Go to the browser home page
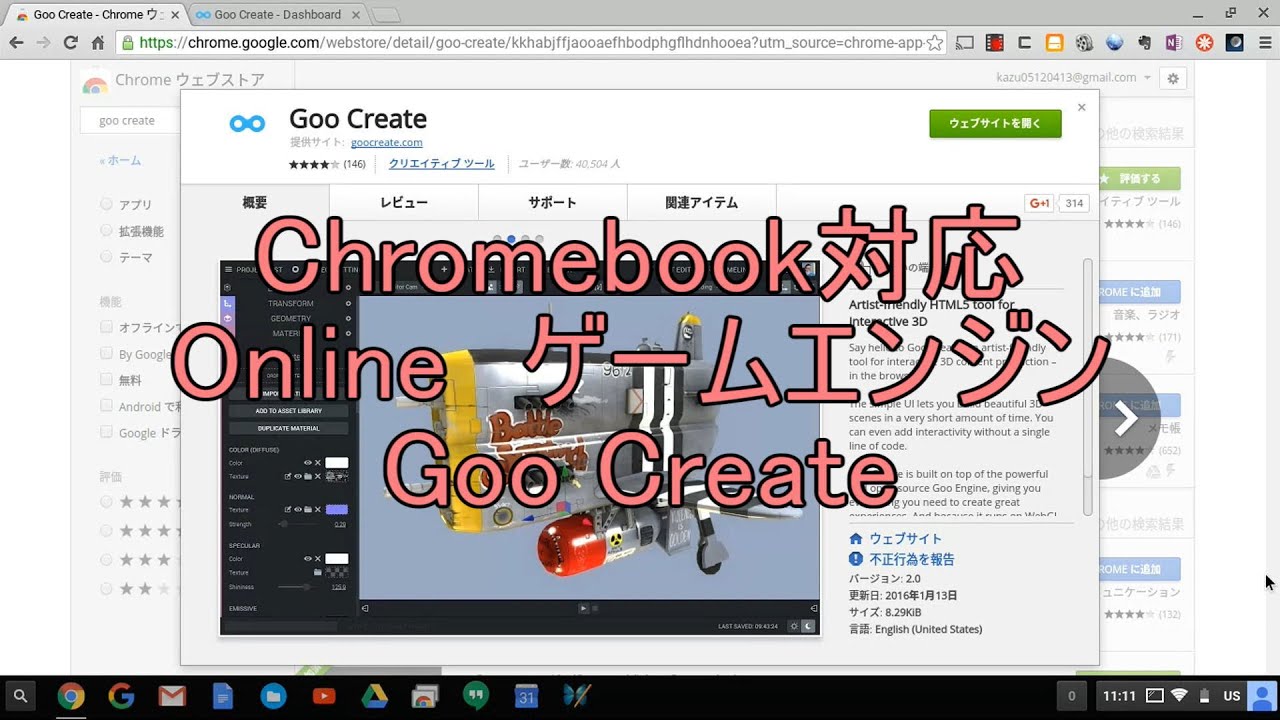Image resolution: width=1280 pixels, height=720 pixels. pos(97,43)
